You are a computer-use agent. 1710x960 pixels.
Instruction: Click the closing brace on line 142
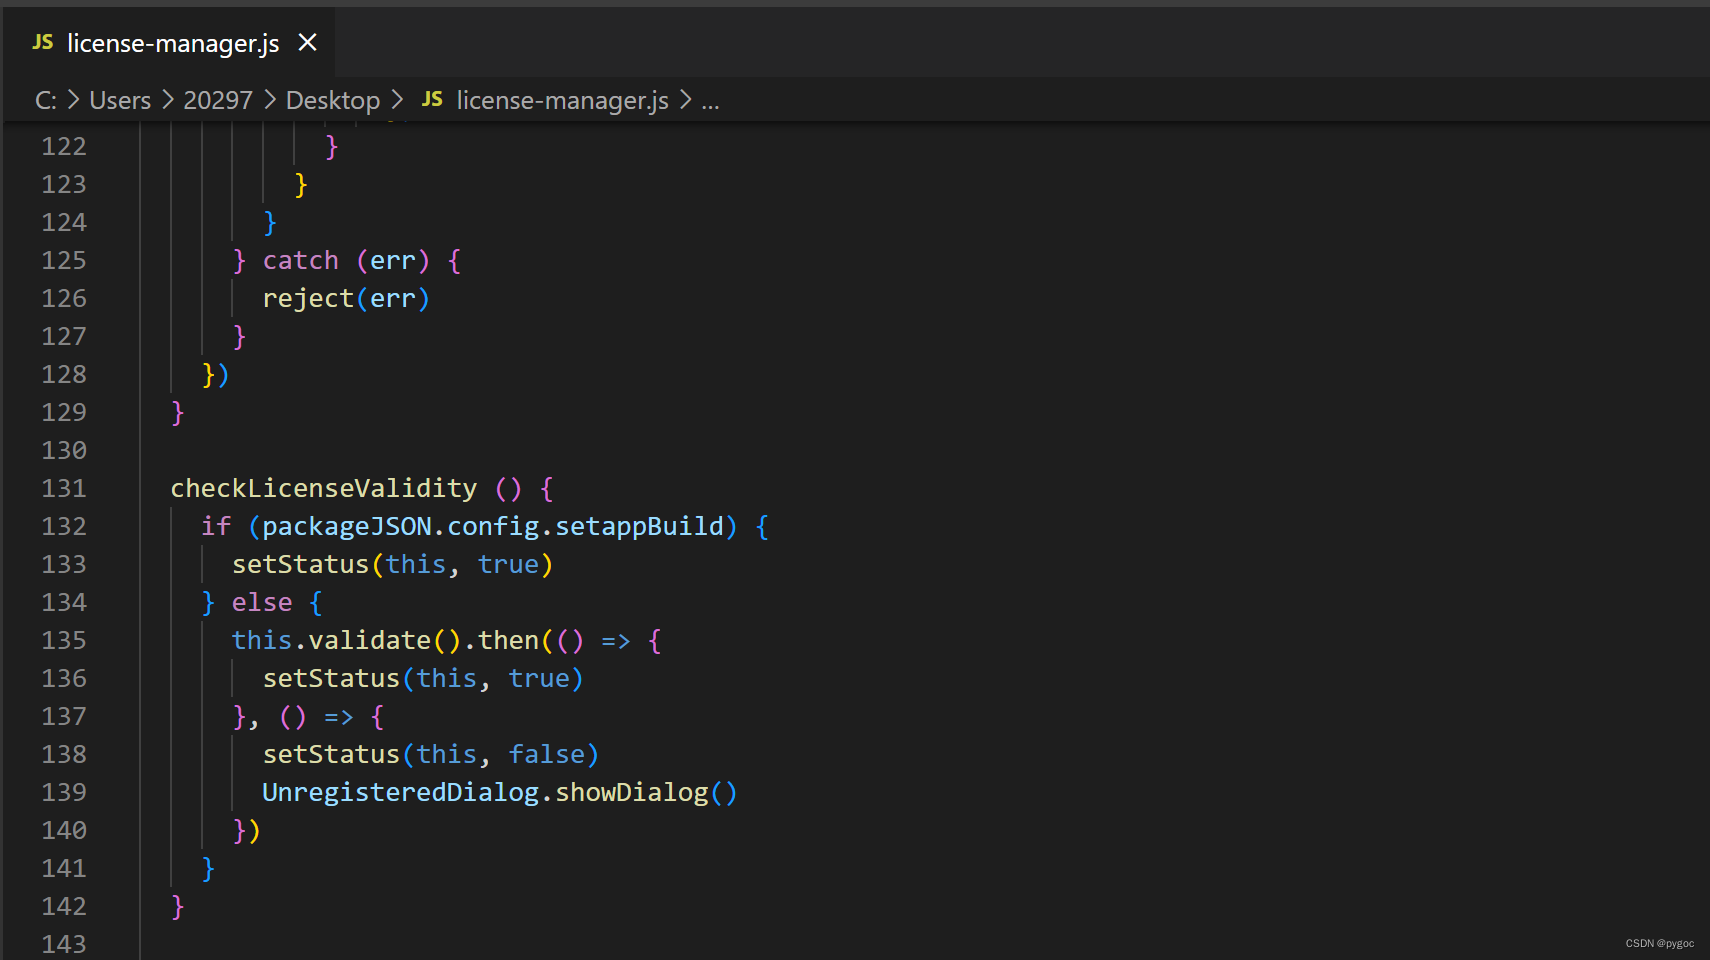tap(178, 906)
